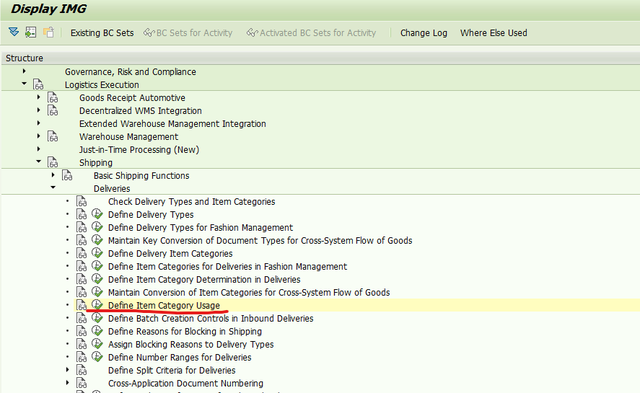This screenshot has width=640, height=393.
Task: Select Define Item Category Usage row text
Action: [164, 305]
